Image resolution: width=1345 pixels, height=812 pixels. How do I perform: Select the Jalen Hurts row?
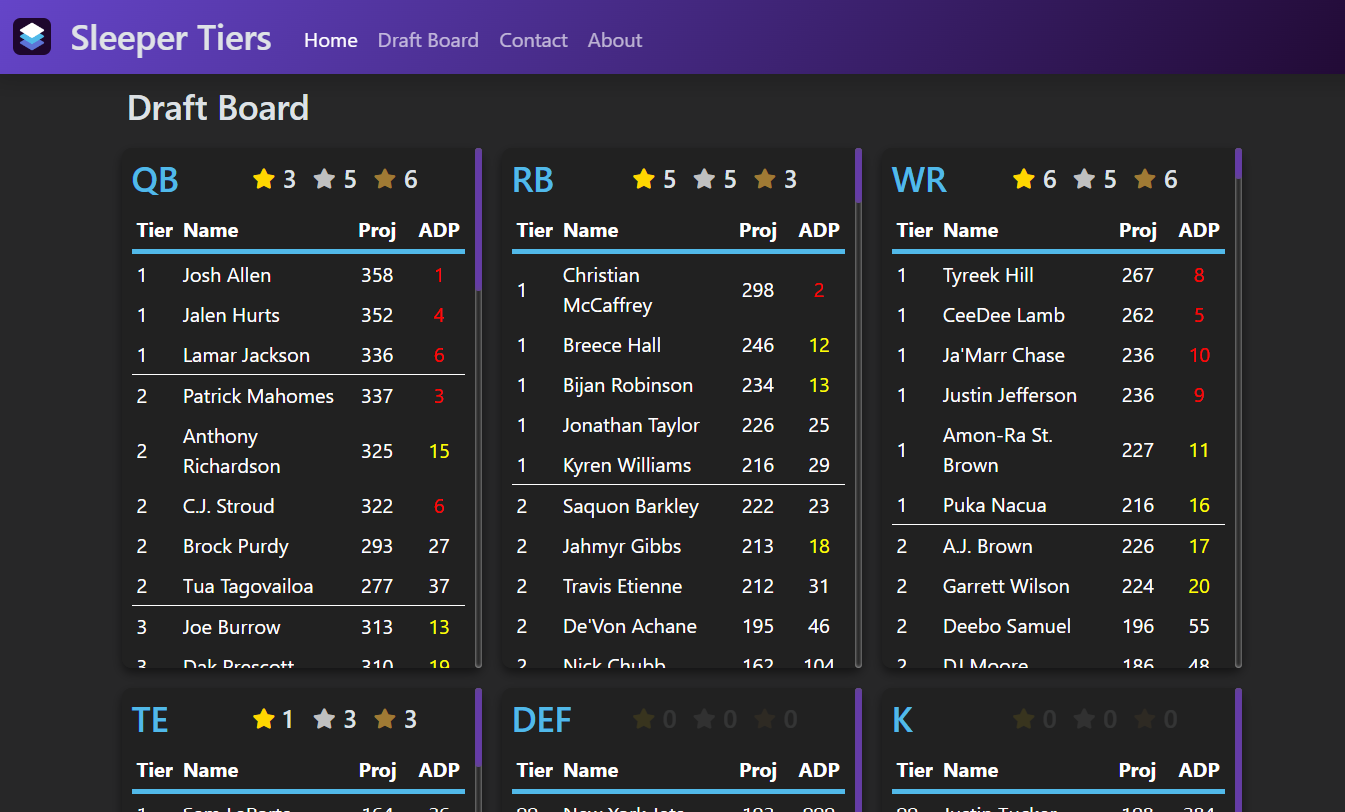point(298,315)
